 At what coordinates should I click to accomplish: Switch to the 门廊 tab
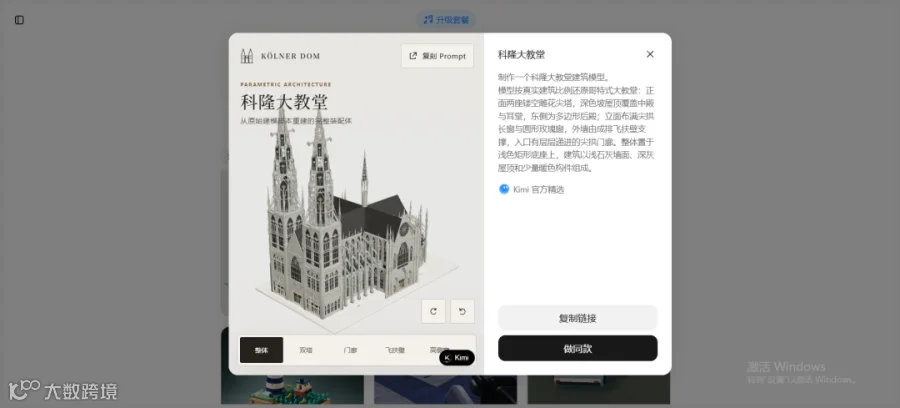point(350,350)
